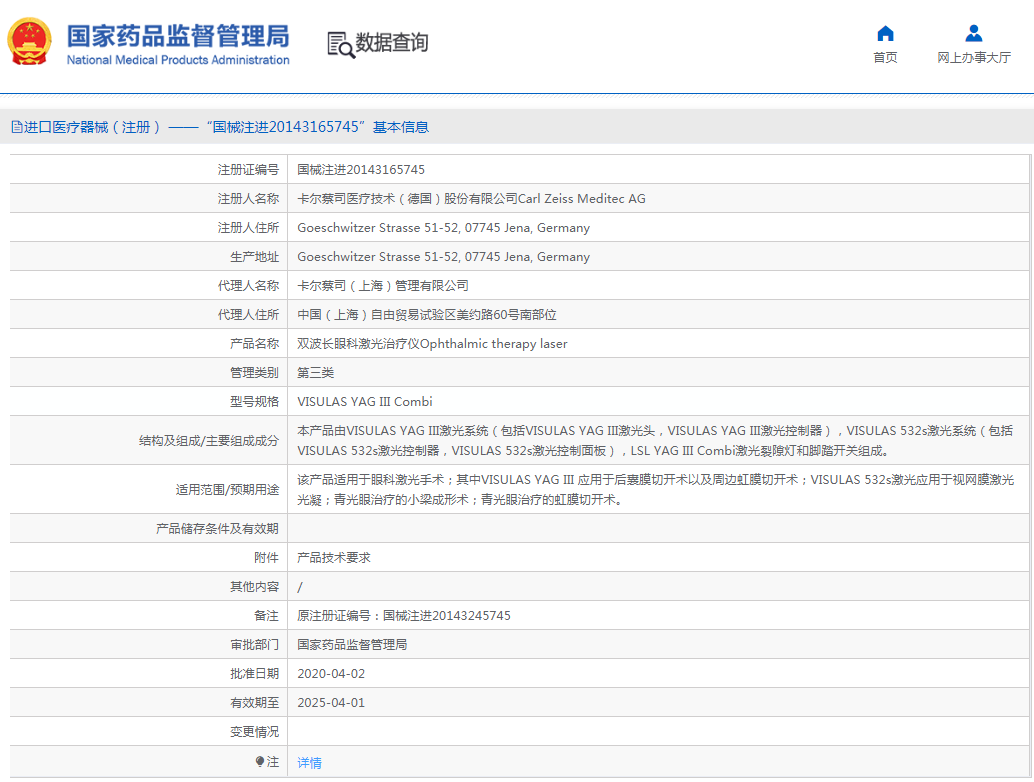Viewport: 1034px width, 782px height.
Task: Click the 数据查询 magnifier document icon
Action: click(340, 44)
